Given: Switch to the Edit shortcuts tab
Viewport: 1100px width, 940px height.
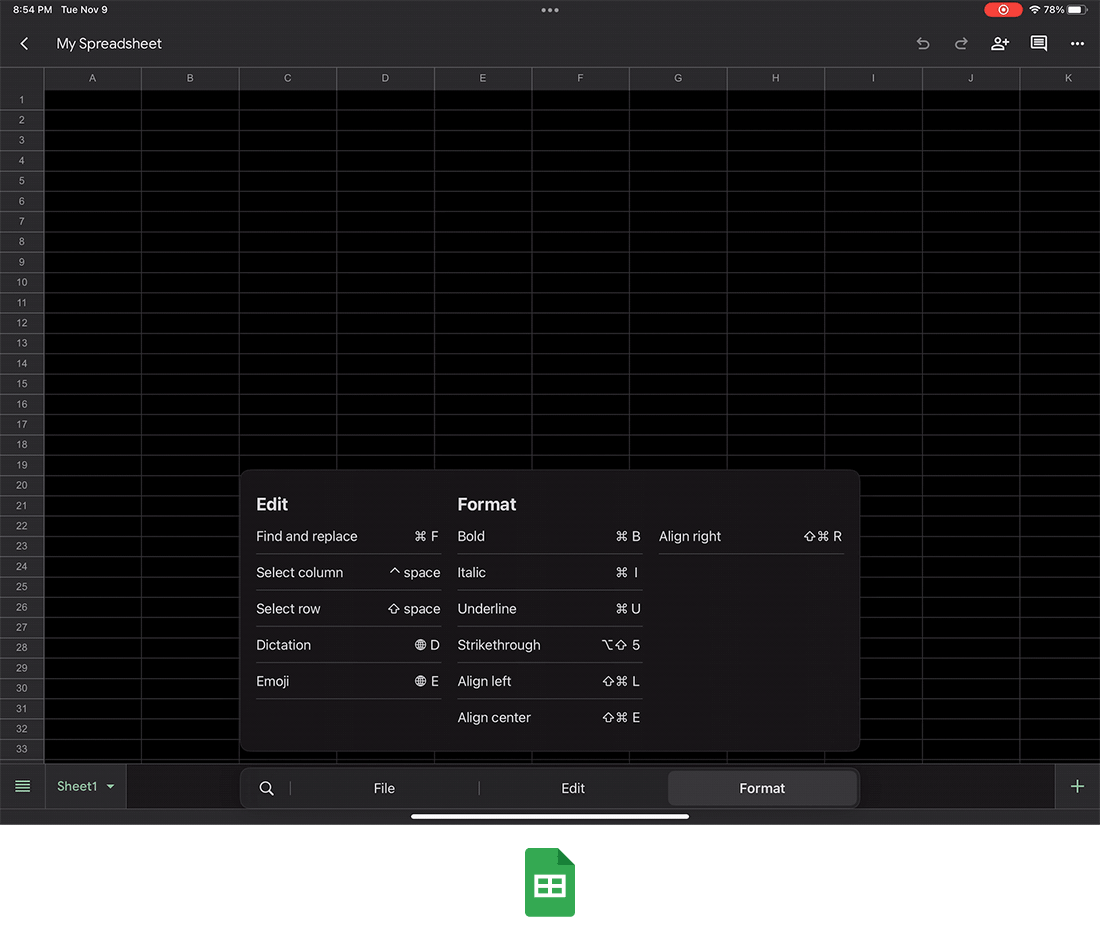Looking at the screenshot, I should click(573, 788).
